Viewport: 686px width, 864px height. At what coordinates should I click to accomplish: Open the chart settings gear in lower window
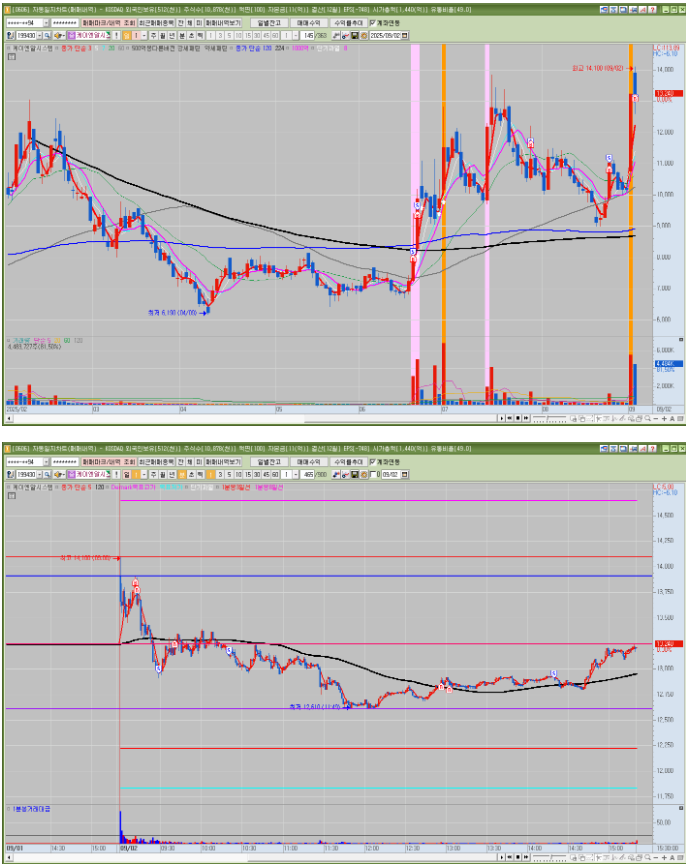(x=363, y=474)
